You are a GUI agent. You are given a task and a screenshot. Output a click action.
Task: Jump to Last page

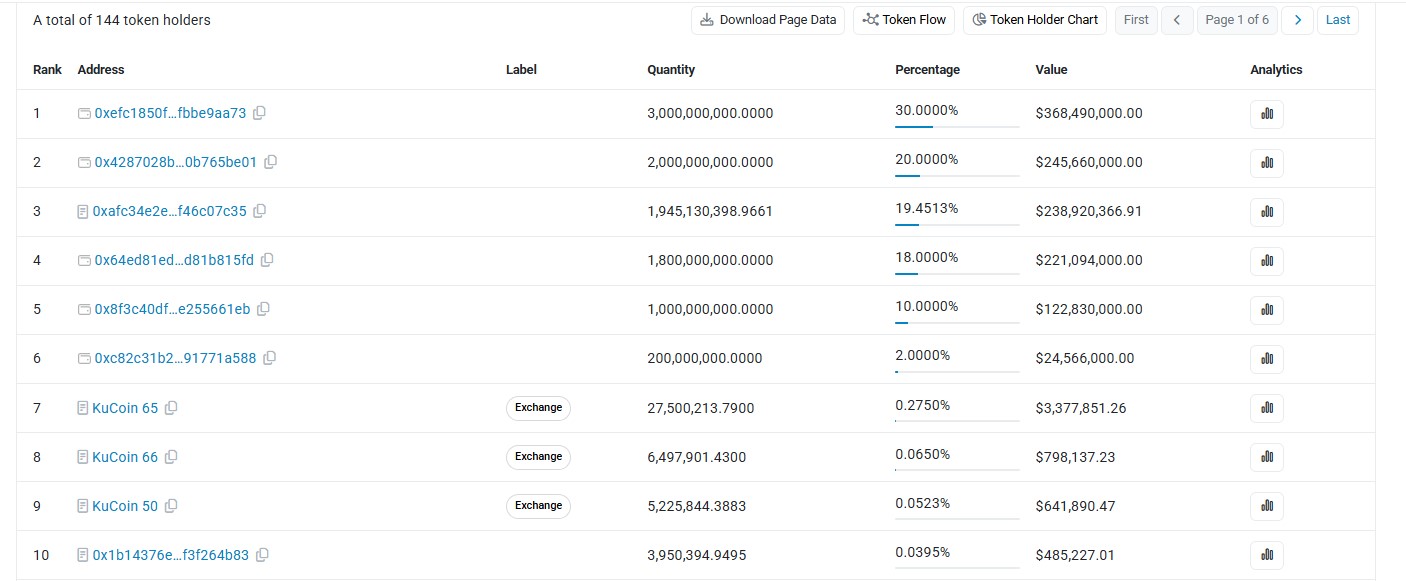tap(1338, 20)
